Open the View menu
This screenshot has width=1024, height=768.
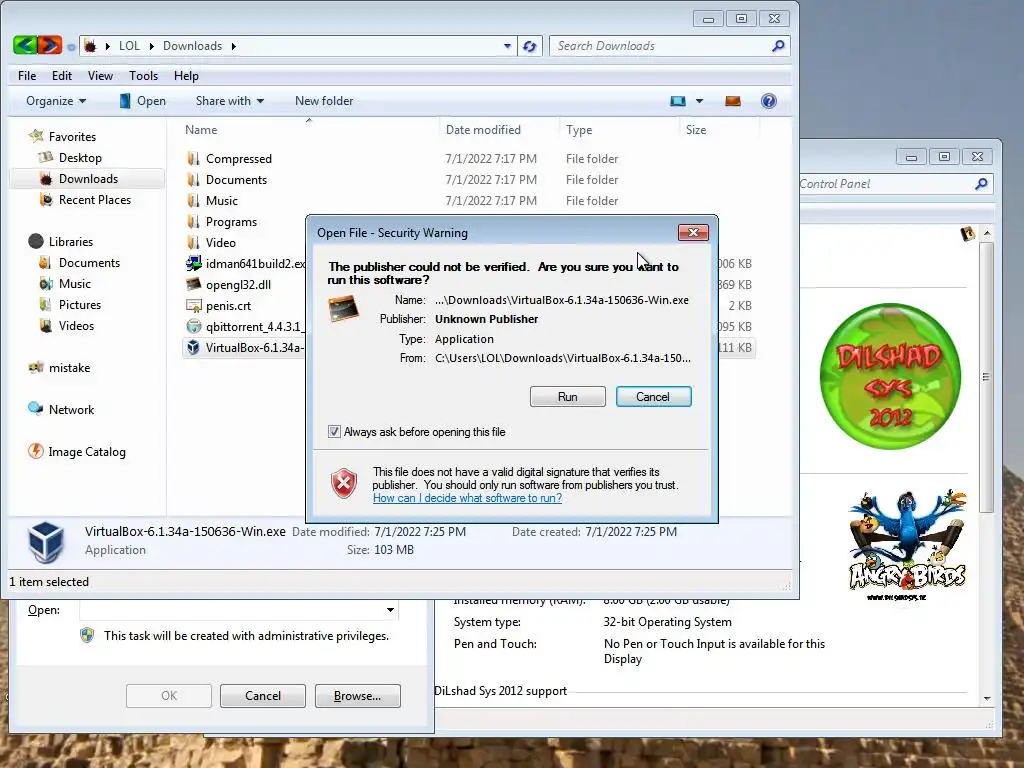pyautogui.click(x=101, y=76)
